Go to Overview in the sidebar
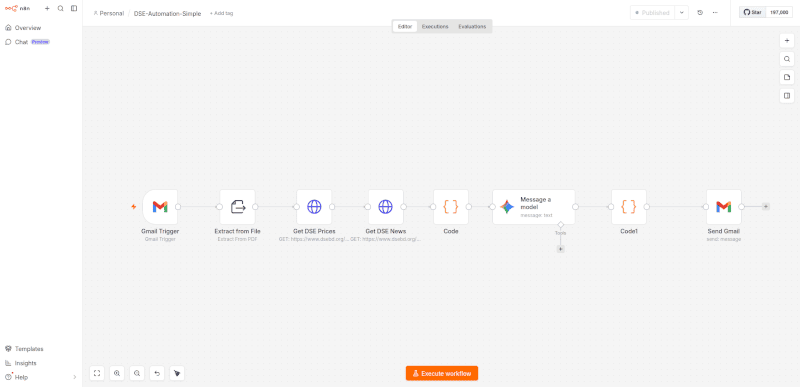The width and height of the screenshot is (800, 387). tap(28, 28)
